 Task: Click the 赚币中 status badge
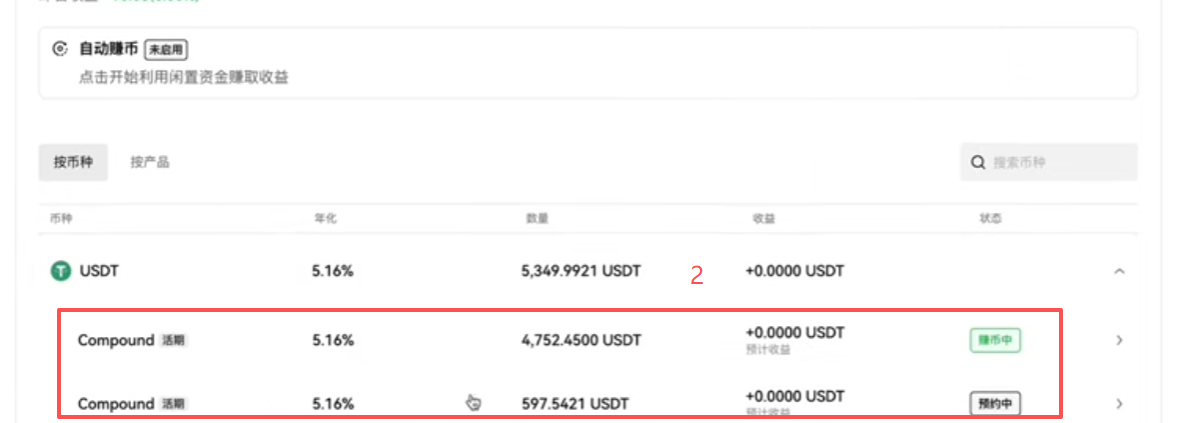pyautogui.click(x=995, y=340)
